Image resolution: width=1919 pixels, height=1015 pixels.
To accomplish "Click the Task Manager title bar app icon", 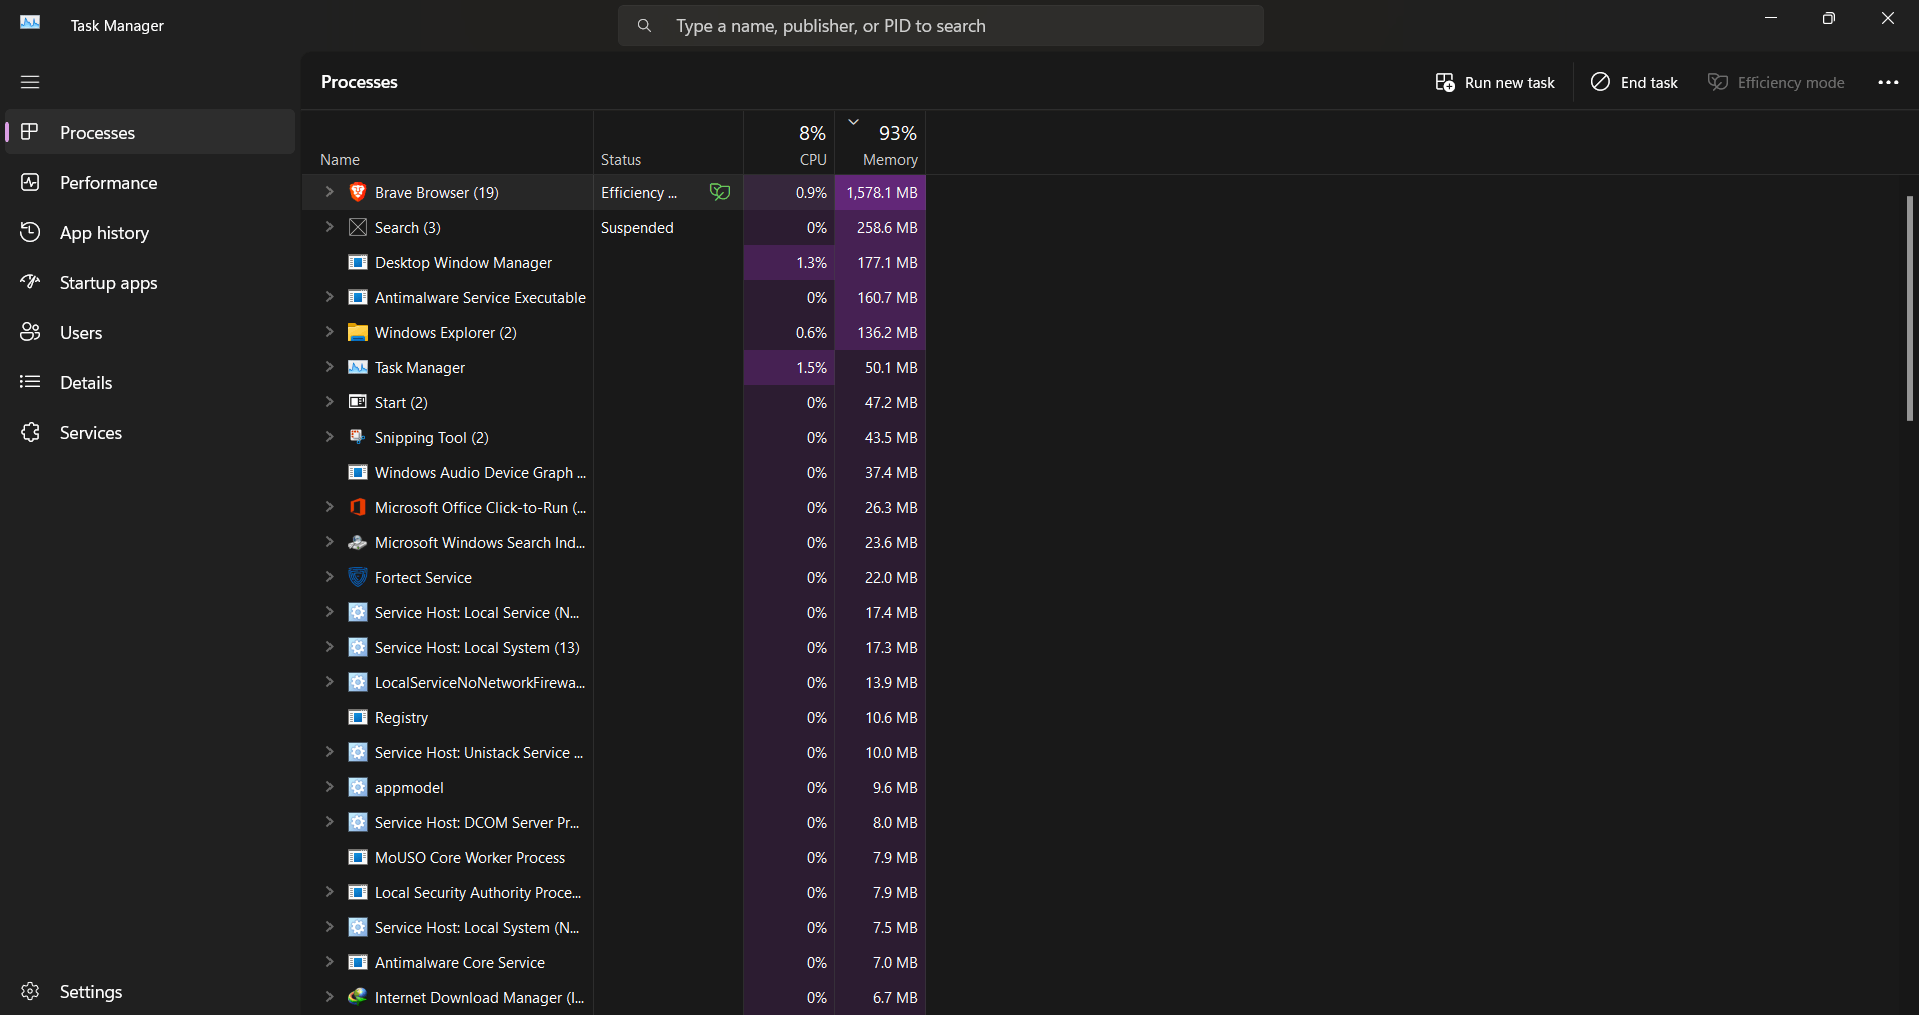I will (30, 22).
